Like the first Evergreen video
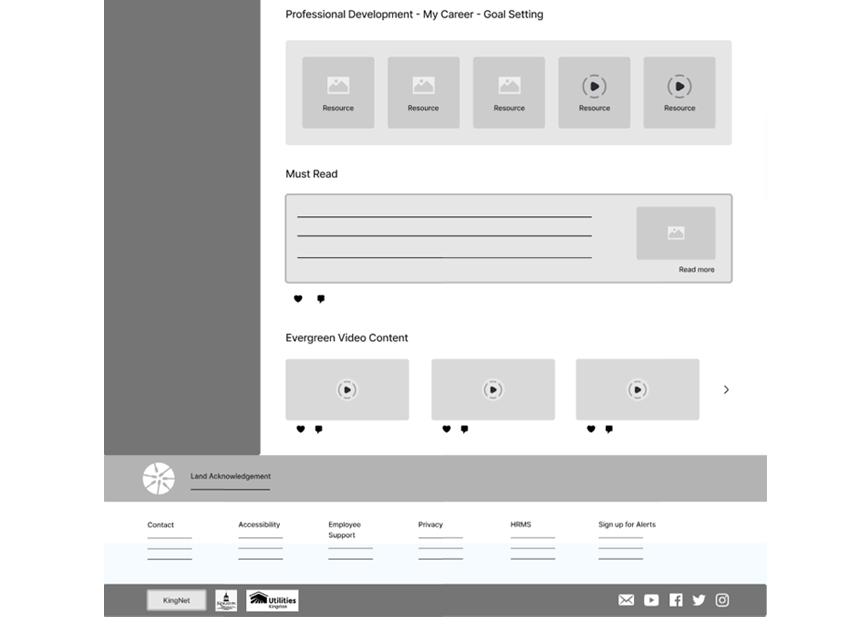 [x=300, y=429]
